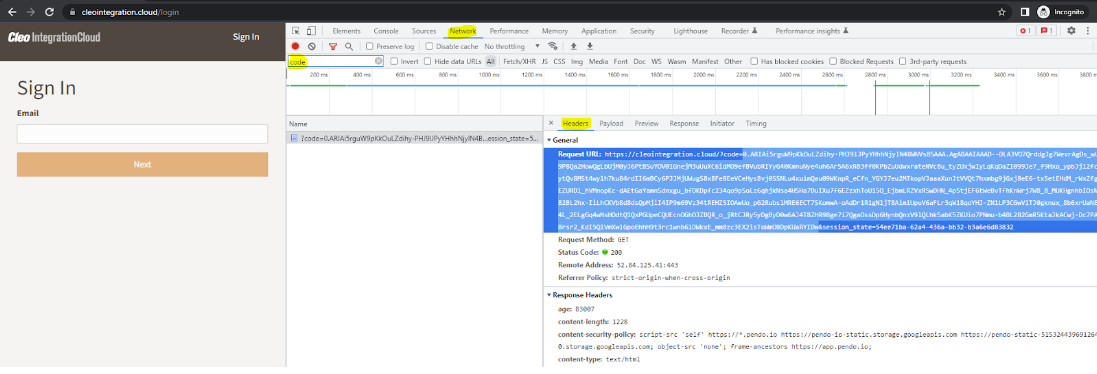The height and width of the screenshot is (374, 1097).
Task: Close the request details panel
Action: pos(551,124)
